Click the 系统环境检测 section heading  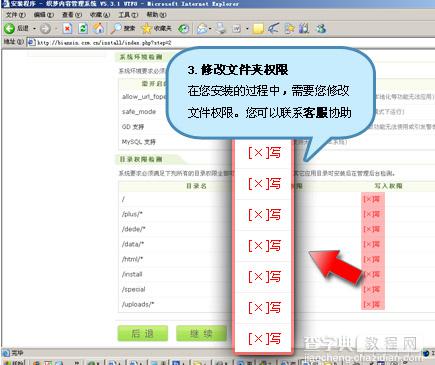[x=141, y=57]
